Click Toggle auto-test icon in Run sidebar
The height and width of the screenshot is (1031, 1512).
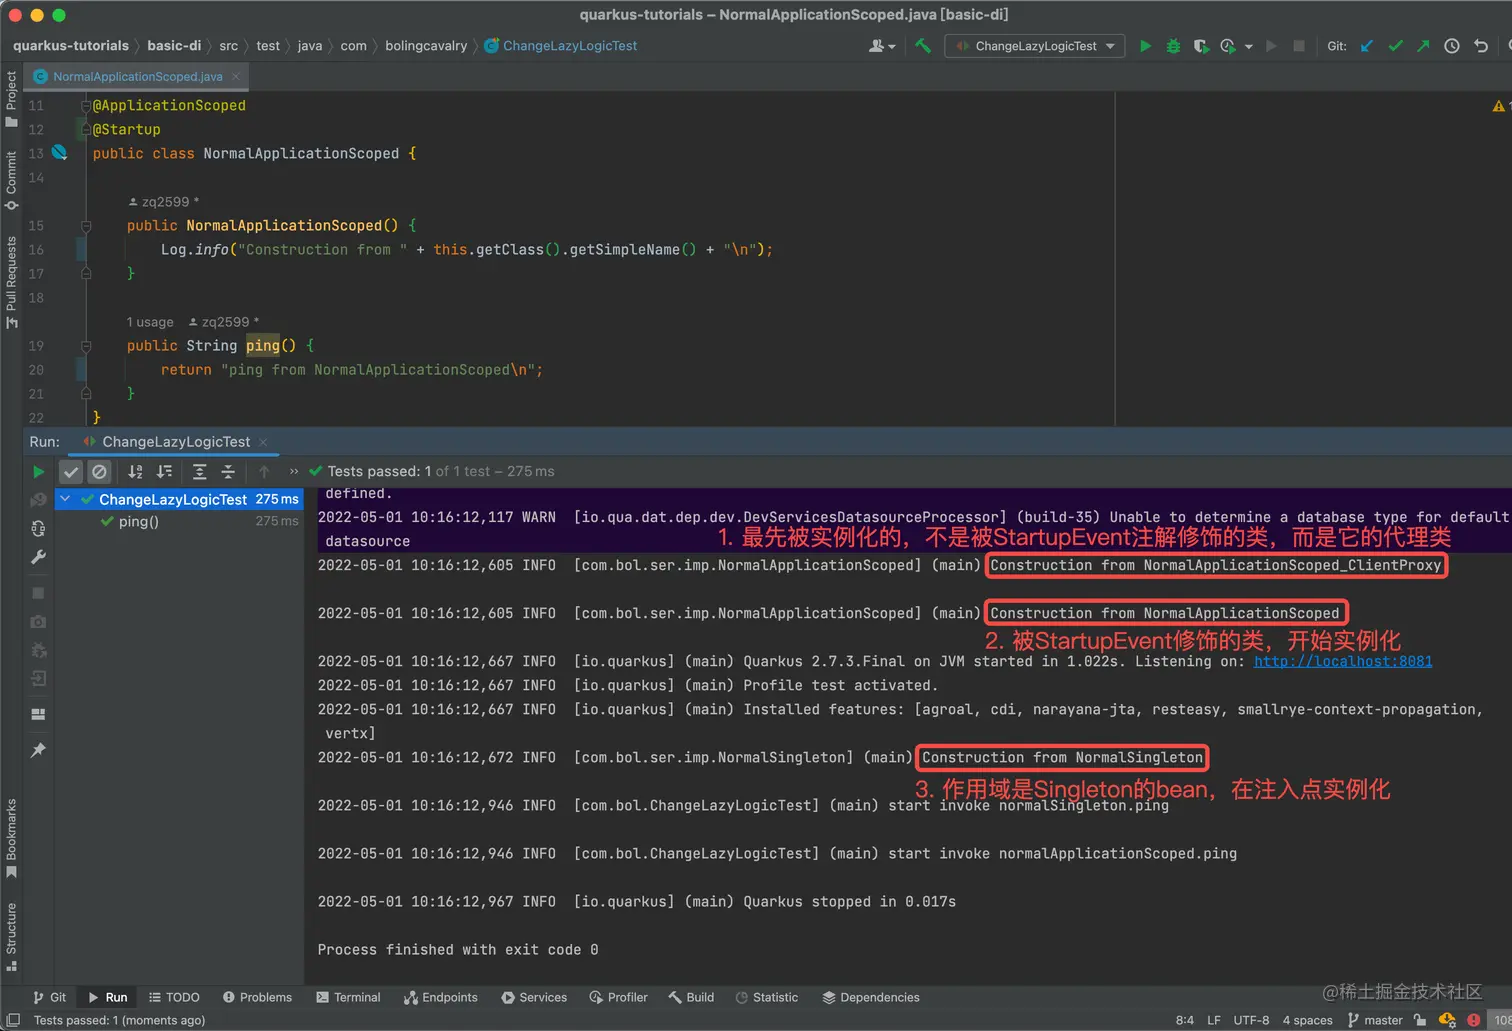click(38, 528)
